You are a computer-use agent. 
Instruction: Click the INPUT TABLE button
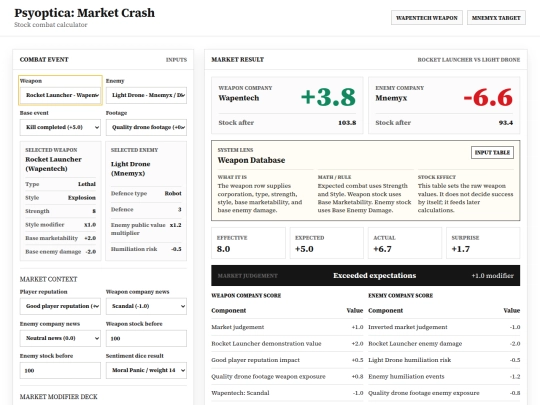click(492, 153)
